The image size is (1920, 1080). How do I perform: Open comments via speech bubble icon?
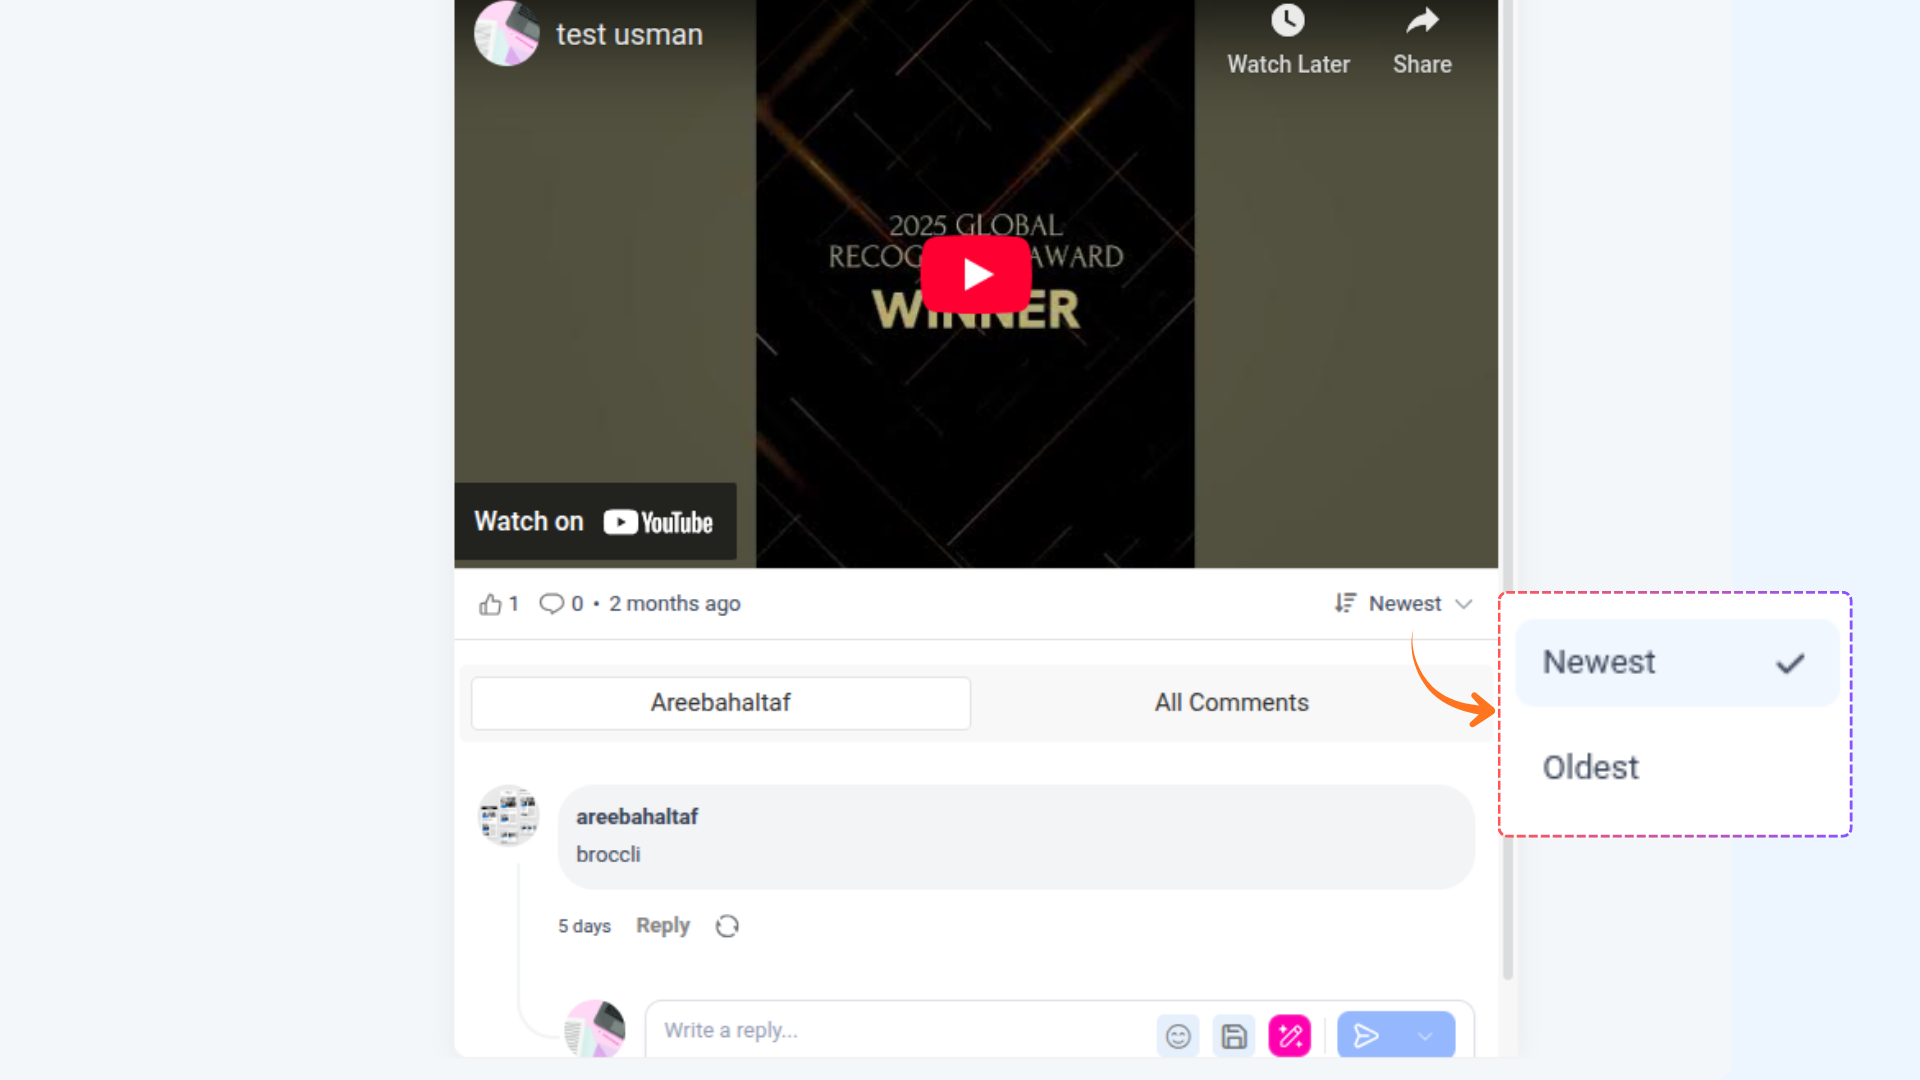[x=551, y=604]
